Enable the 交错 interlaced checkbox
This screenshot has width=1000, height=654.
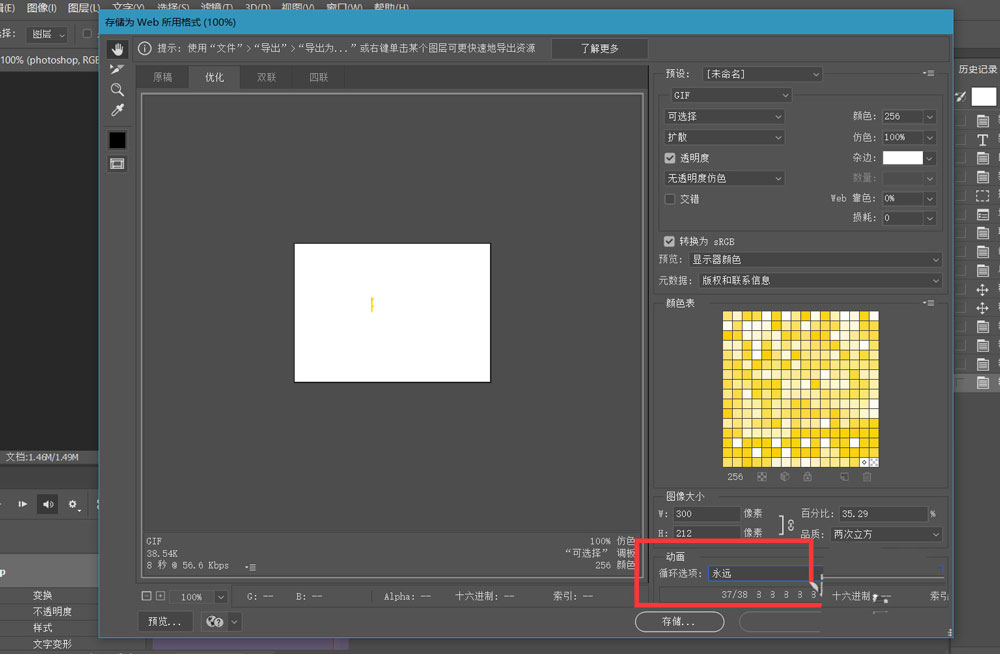pos(670,198)
